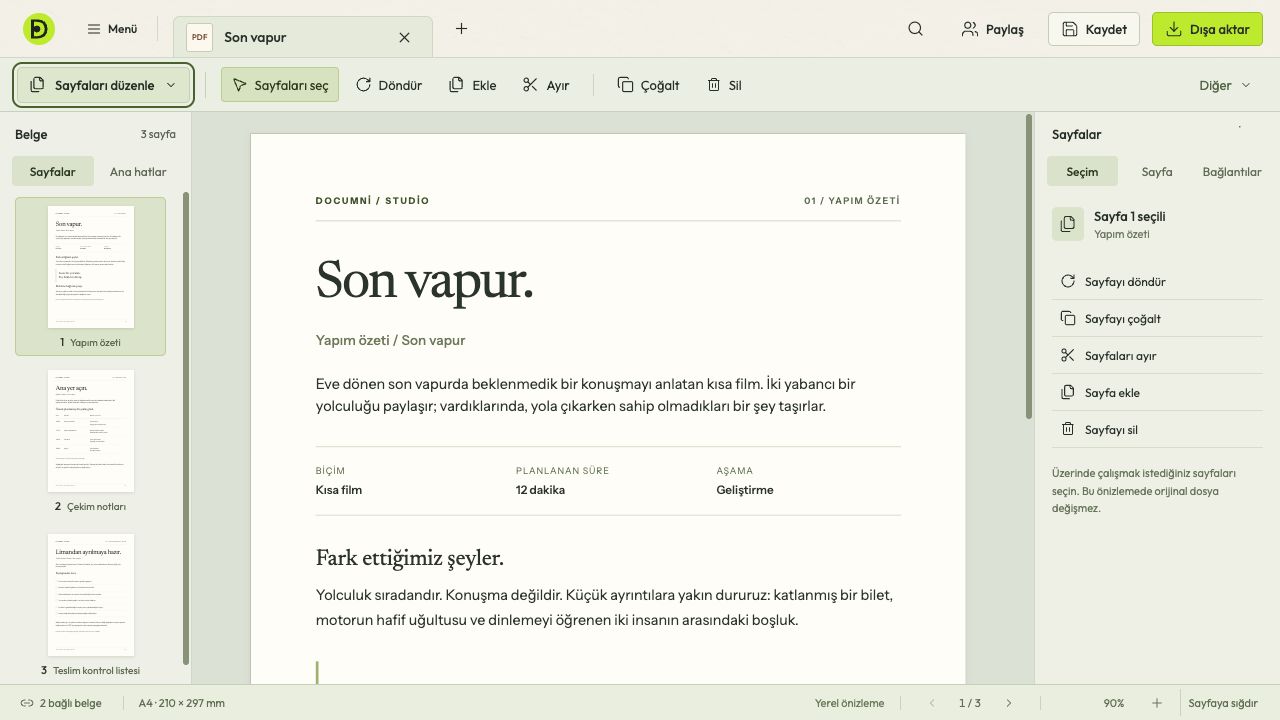Select the Son vapur document tab
The height and width of the screenshot is (720, 1280).
[302, 37]
